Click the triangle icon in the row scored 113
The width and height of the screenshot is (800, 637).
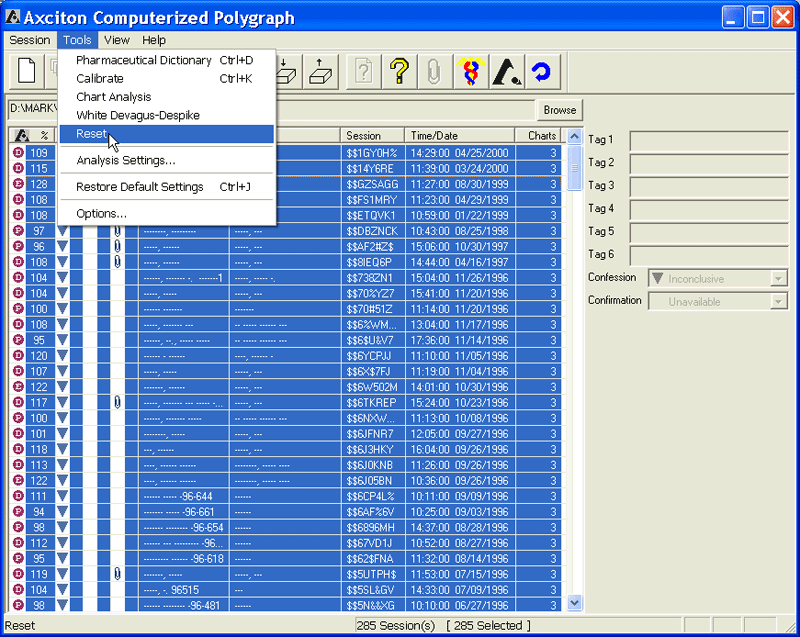(63, 465)
